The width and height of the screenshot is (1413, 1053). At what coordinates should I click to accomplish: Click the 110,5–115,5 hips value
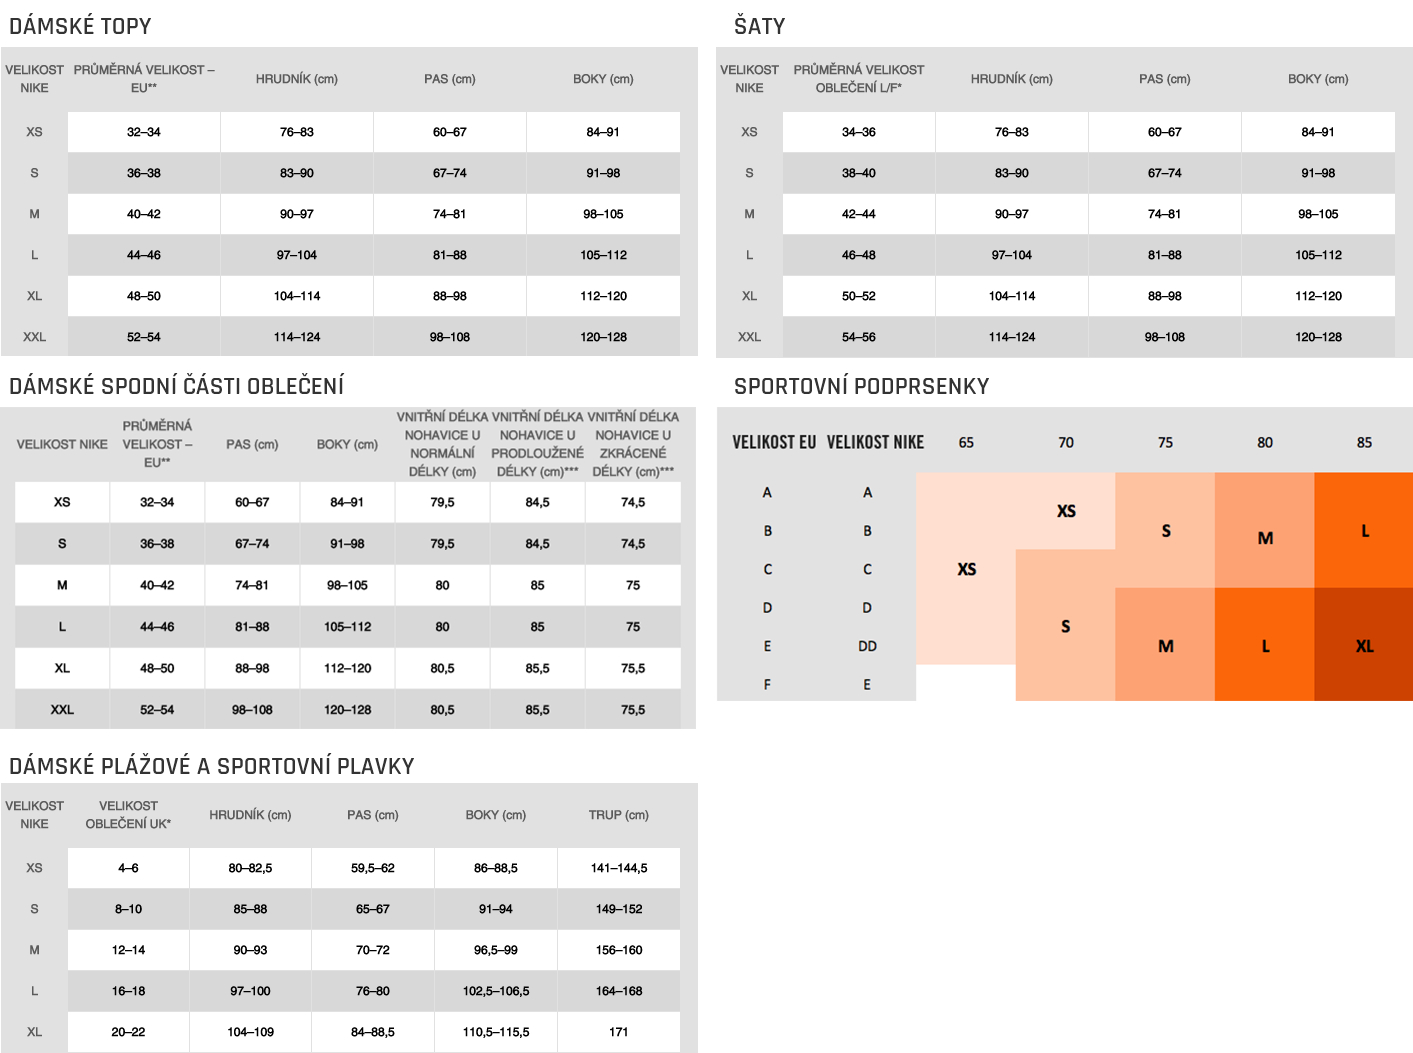point(495,1032)
